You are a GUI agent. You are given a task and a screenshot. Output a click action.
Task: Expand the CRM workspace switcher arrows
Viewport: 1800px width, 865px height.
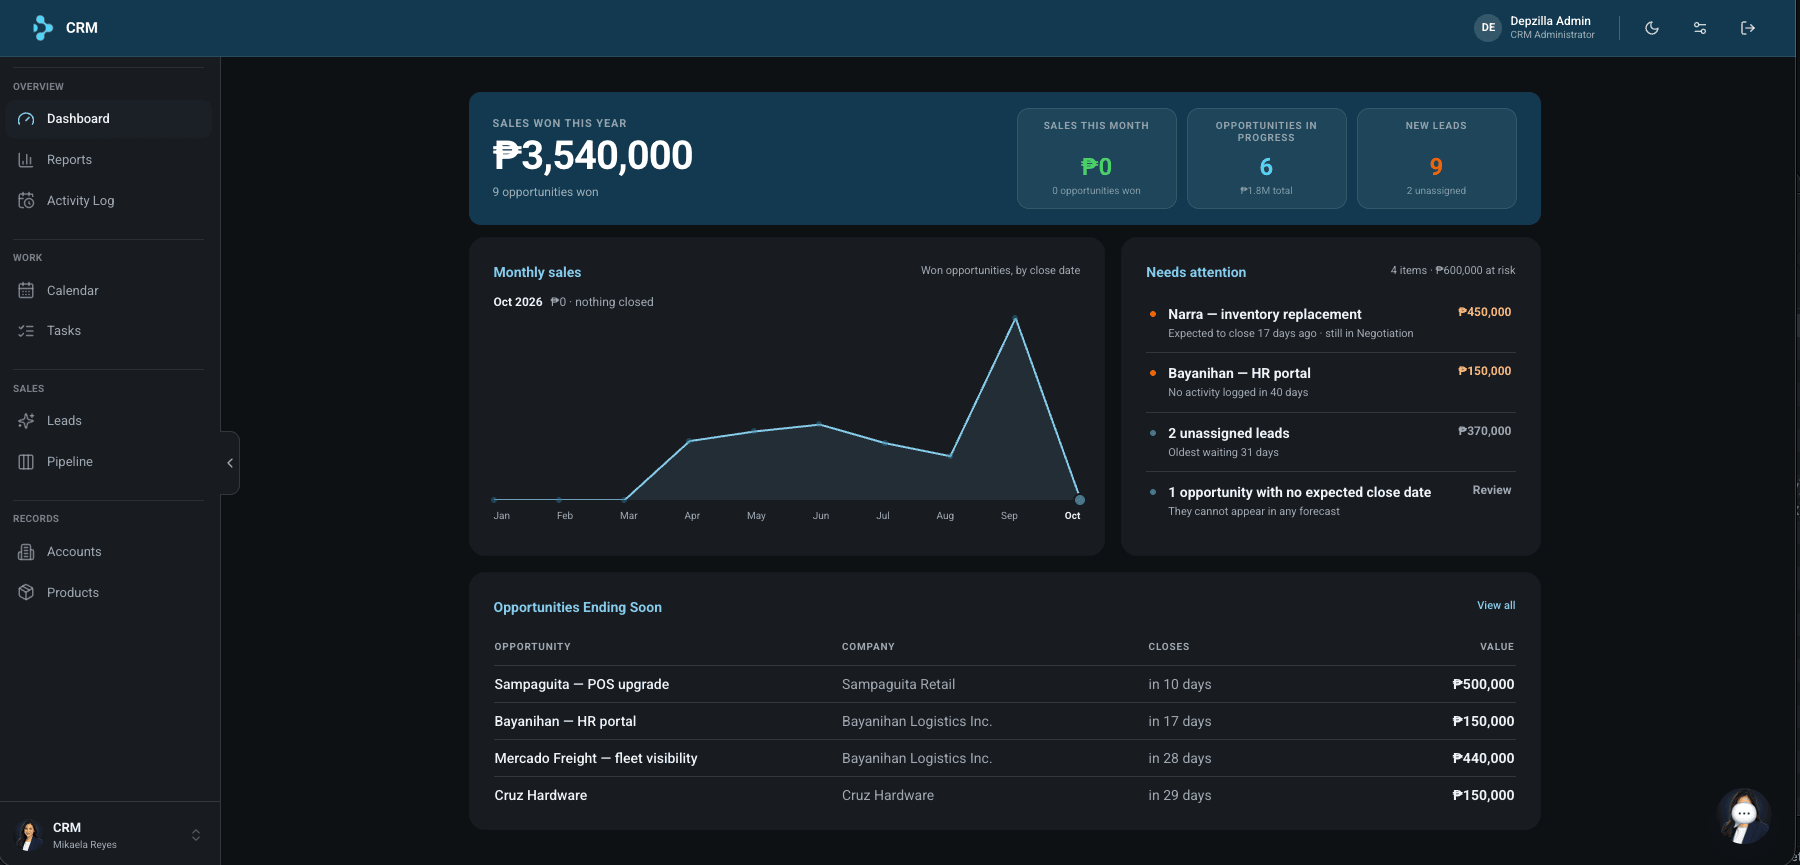point(196,835)
